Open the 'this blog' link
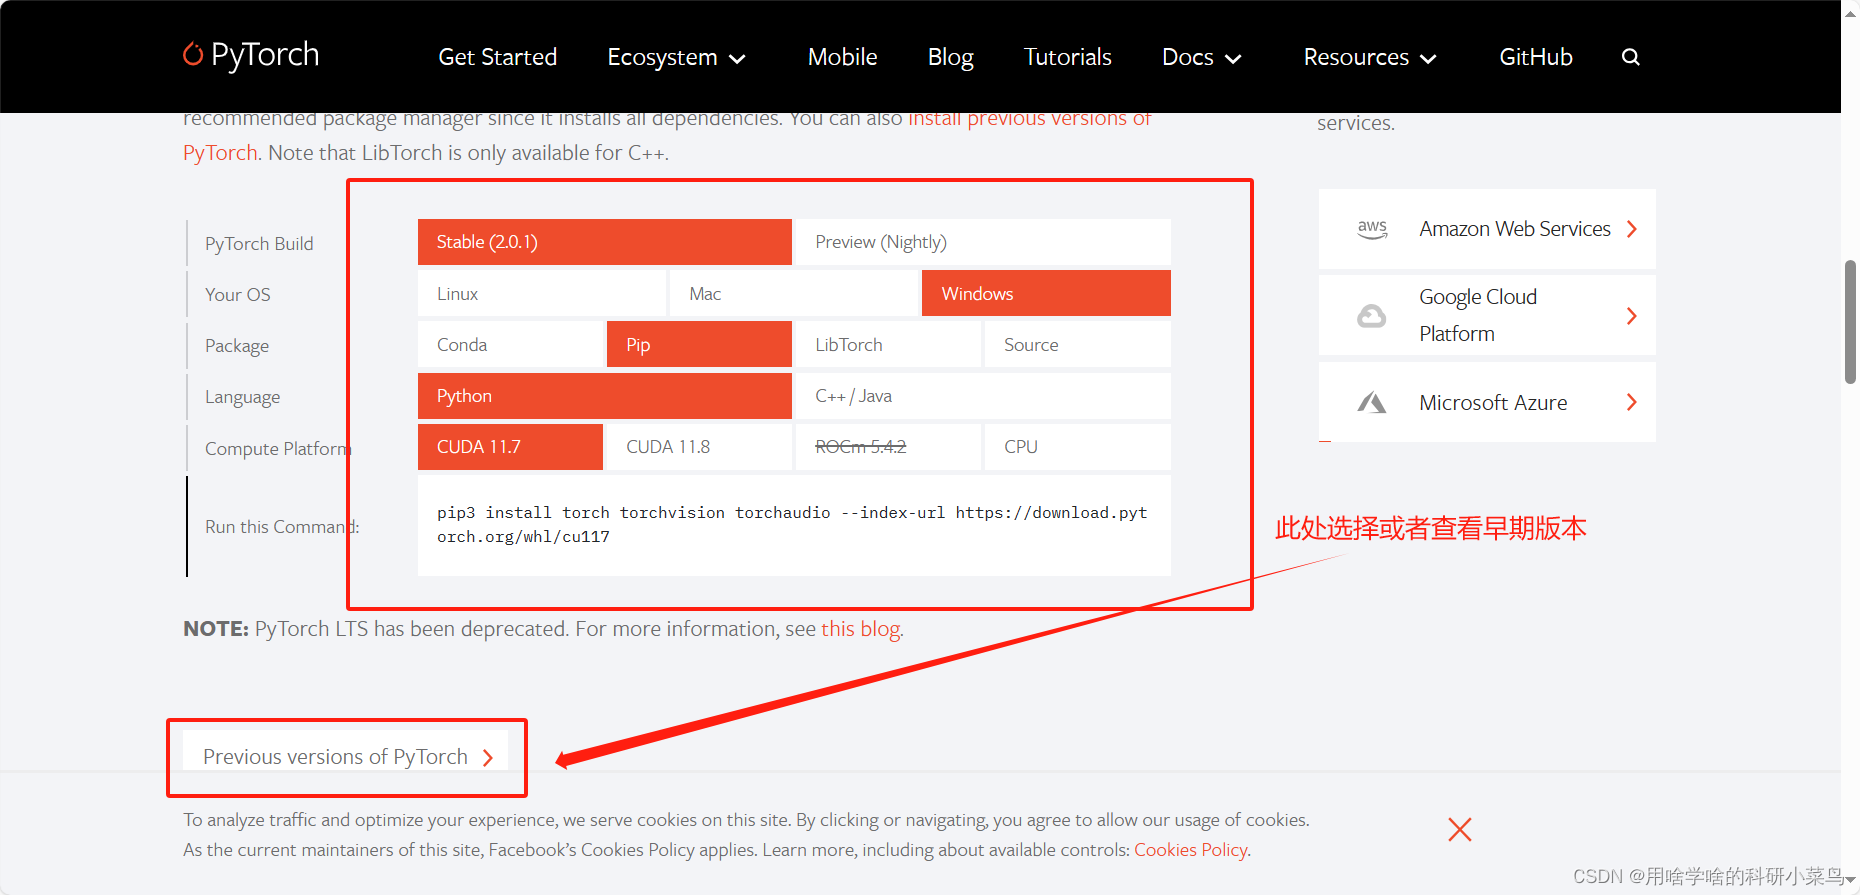The width and height of the screenshot is (1860, 895). (860, 629)
